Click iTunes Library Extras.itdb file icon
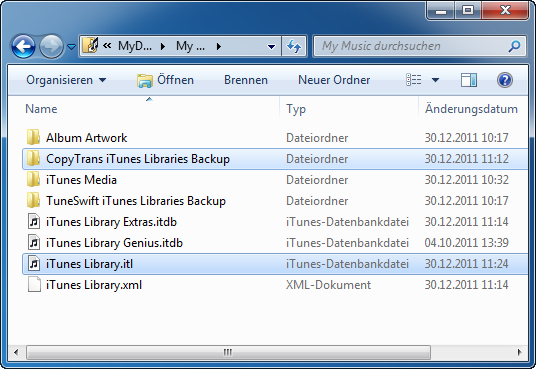The image size is (536, 369). [x=34, y=222]
